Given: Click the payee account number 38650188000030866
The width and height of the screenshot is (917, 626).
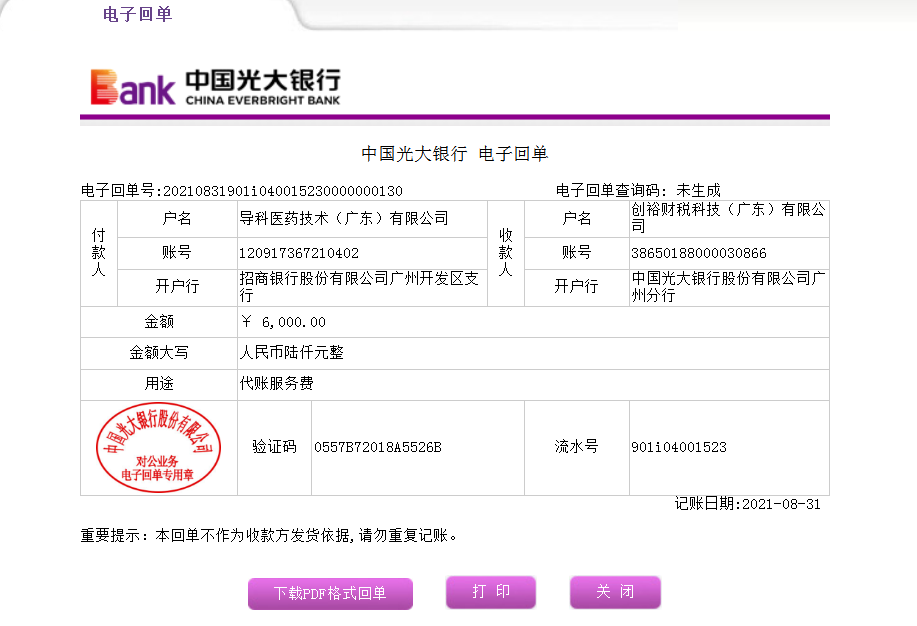Looking at the screenshot, I should coord(698,253).
